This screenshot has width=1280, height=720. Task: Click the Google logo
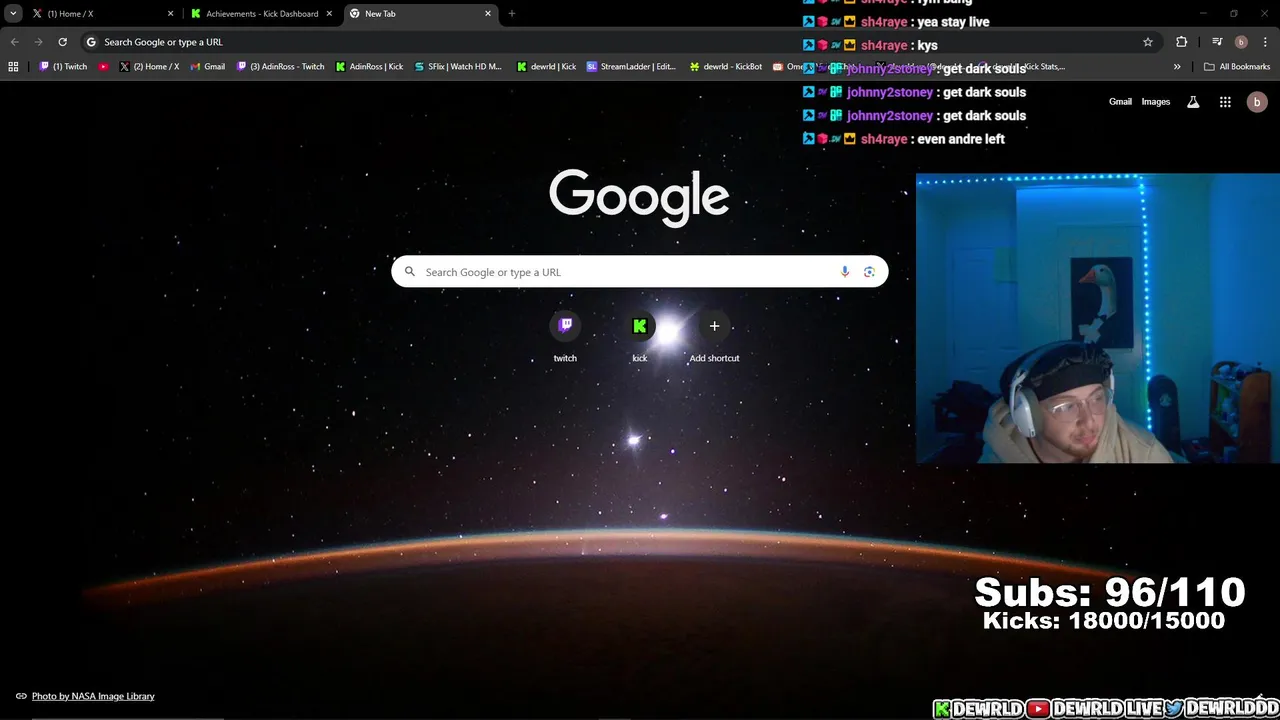(639, 197)
